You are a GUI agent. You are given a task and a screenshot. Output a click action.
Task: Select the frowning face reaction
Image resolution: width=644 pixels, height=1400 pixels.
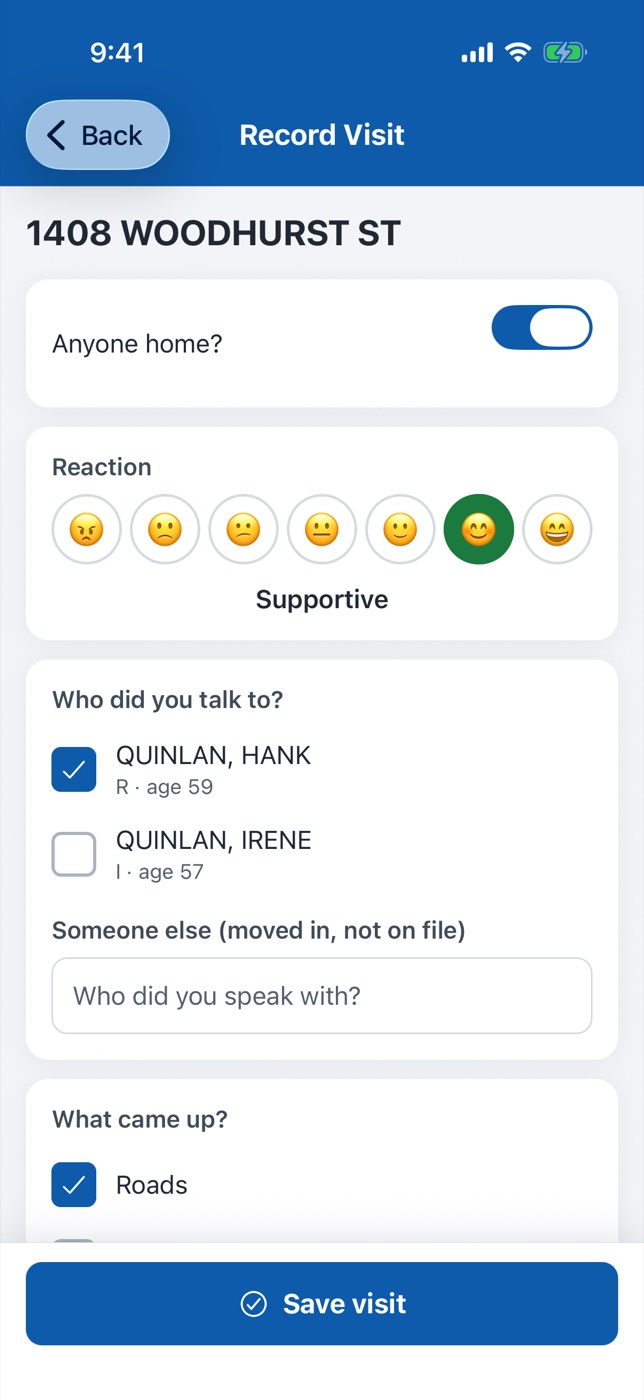click(165, 529)
